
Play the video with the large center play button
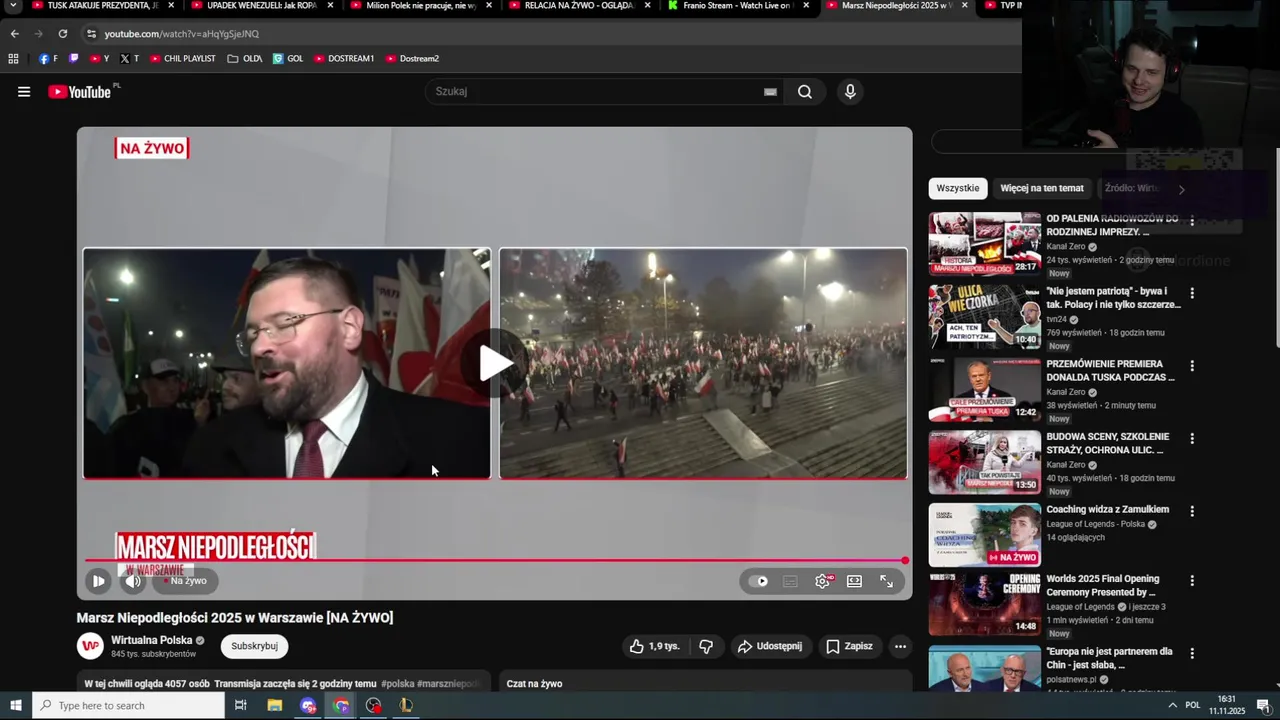(x=495, y=364)
